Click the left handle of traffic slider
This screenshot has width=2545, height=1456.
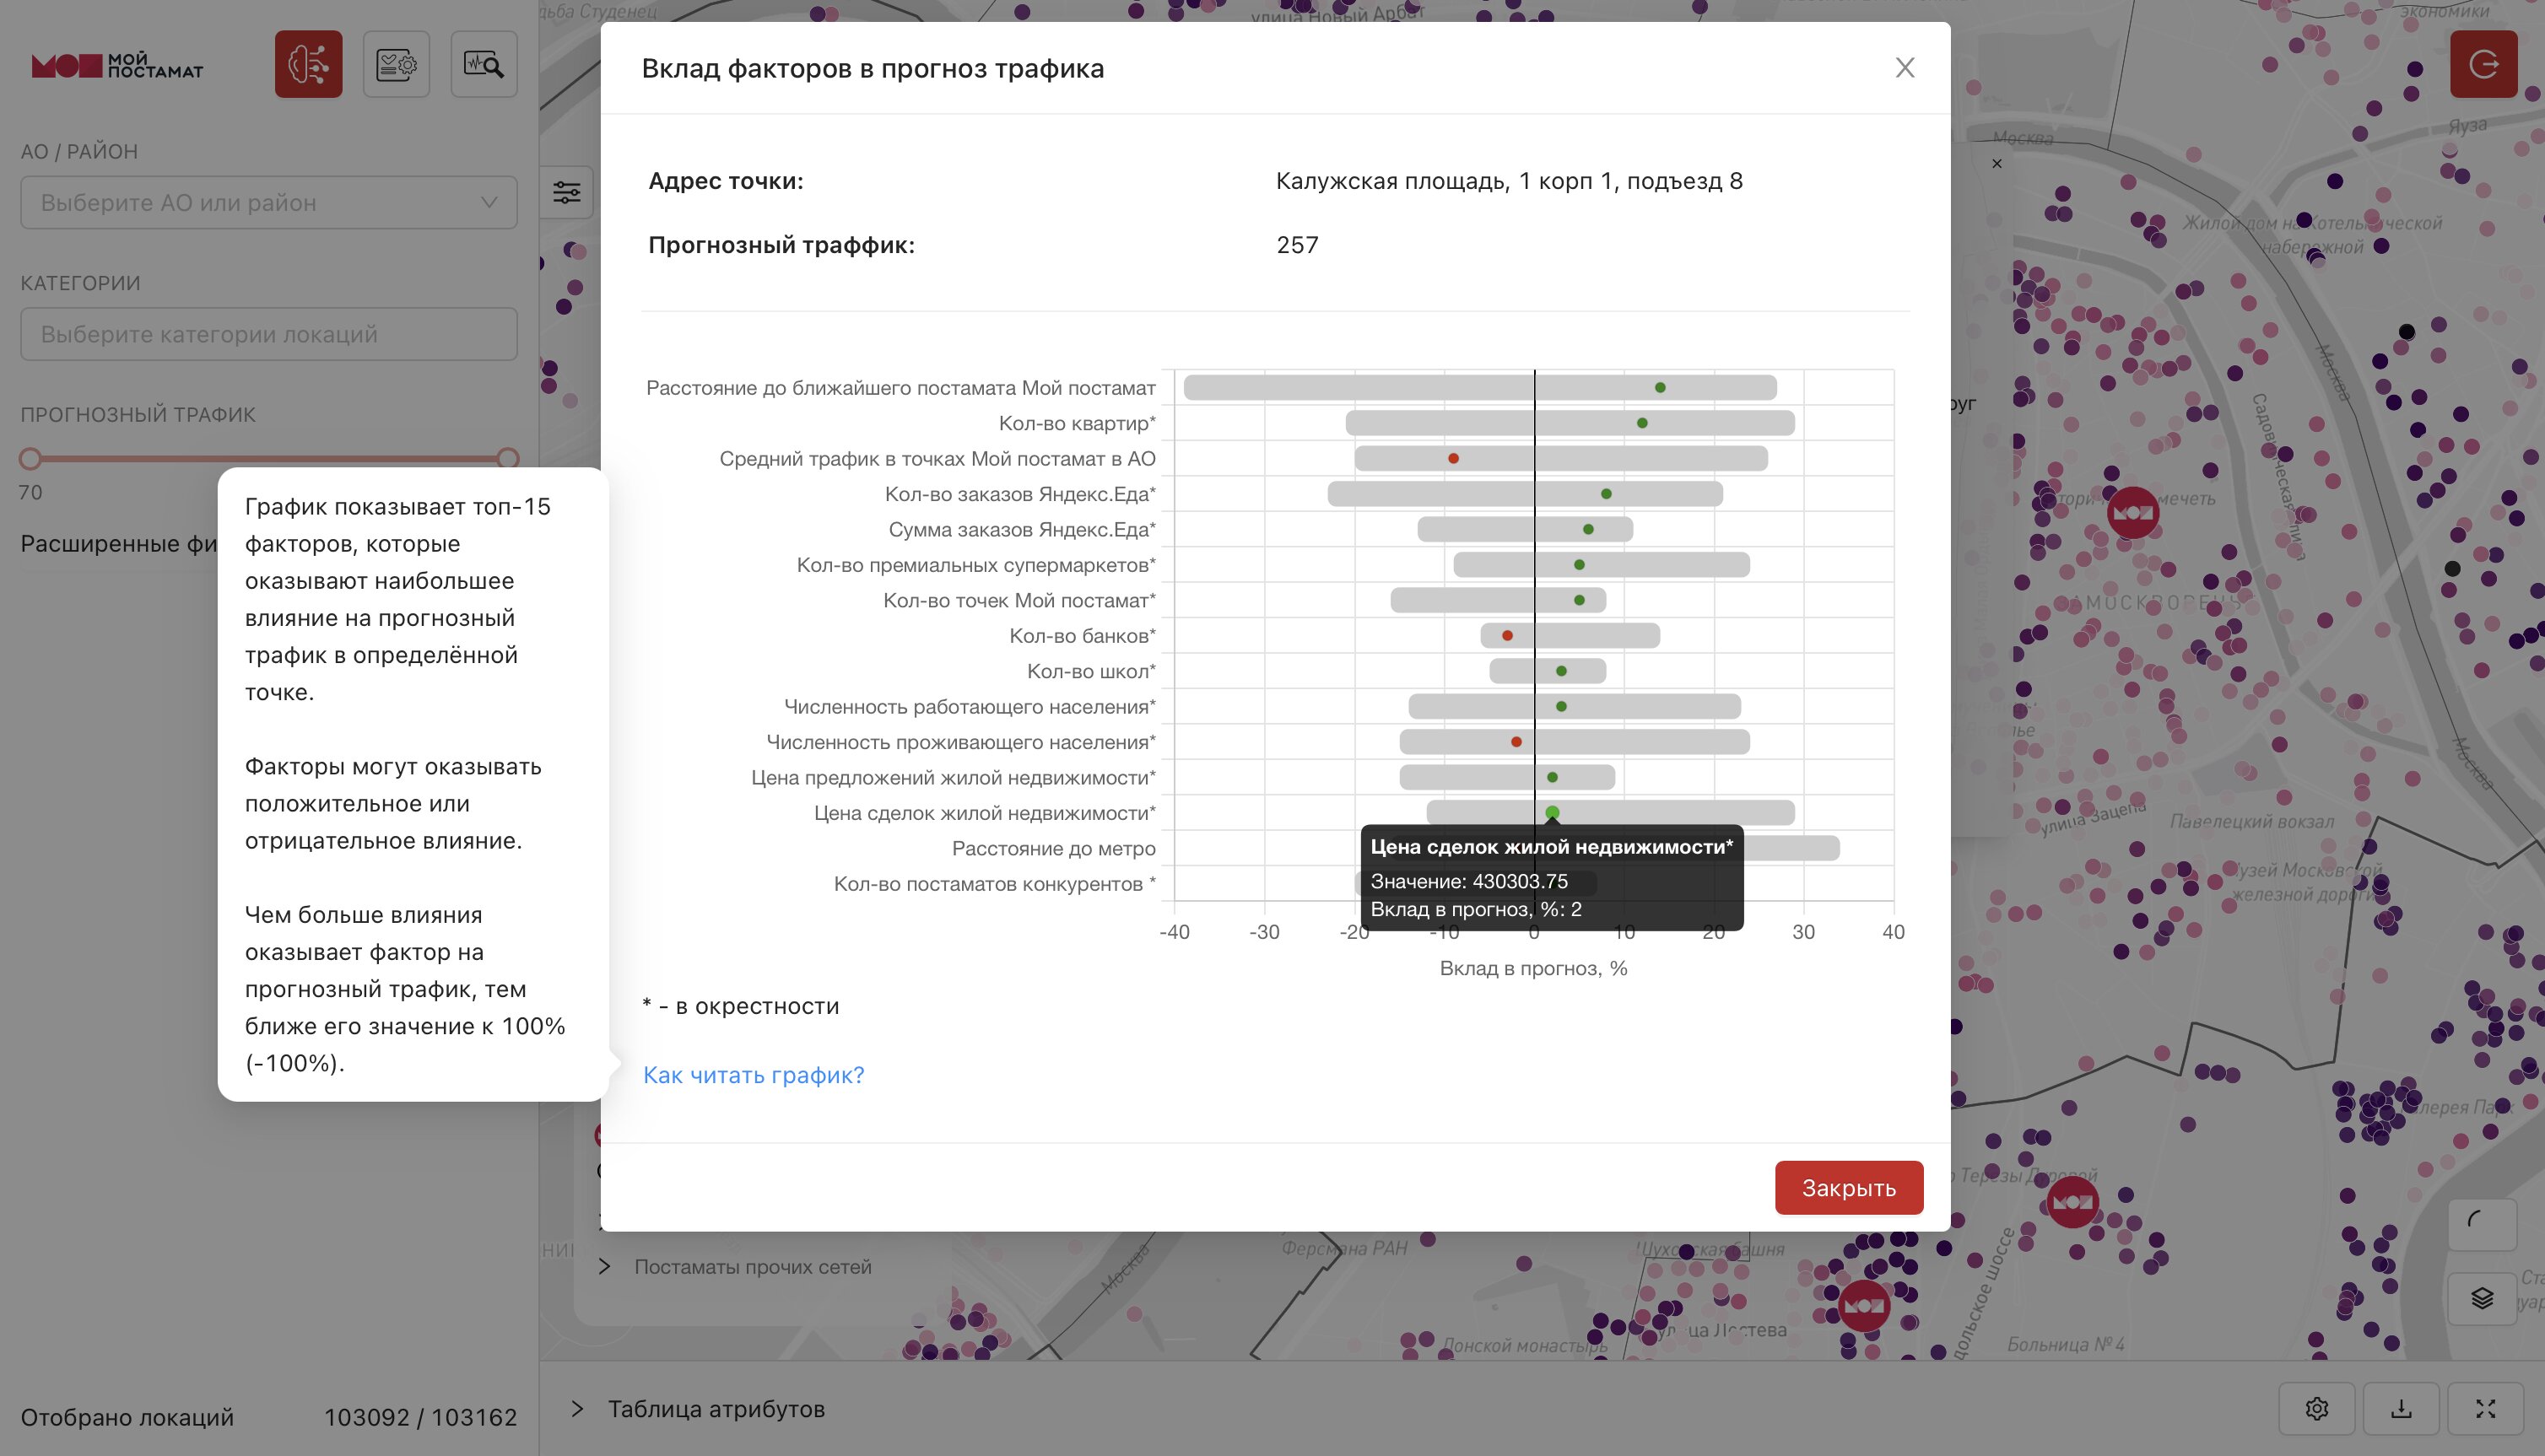click(x=30, y=459)
